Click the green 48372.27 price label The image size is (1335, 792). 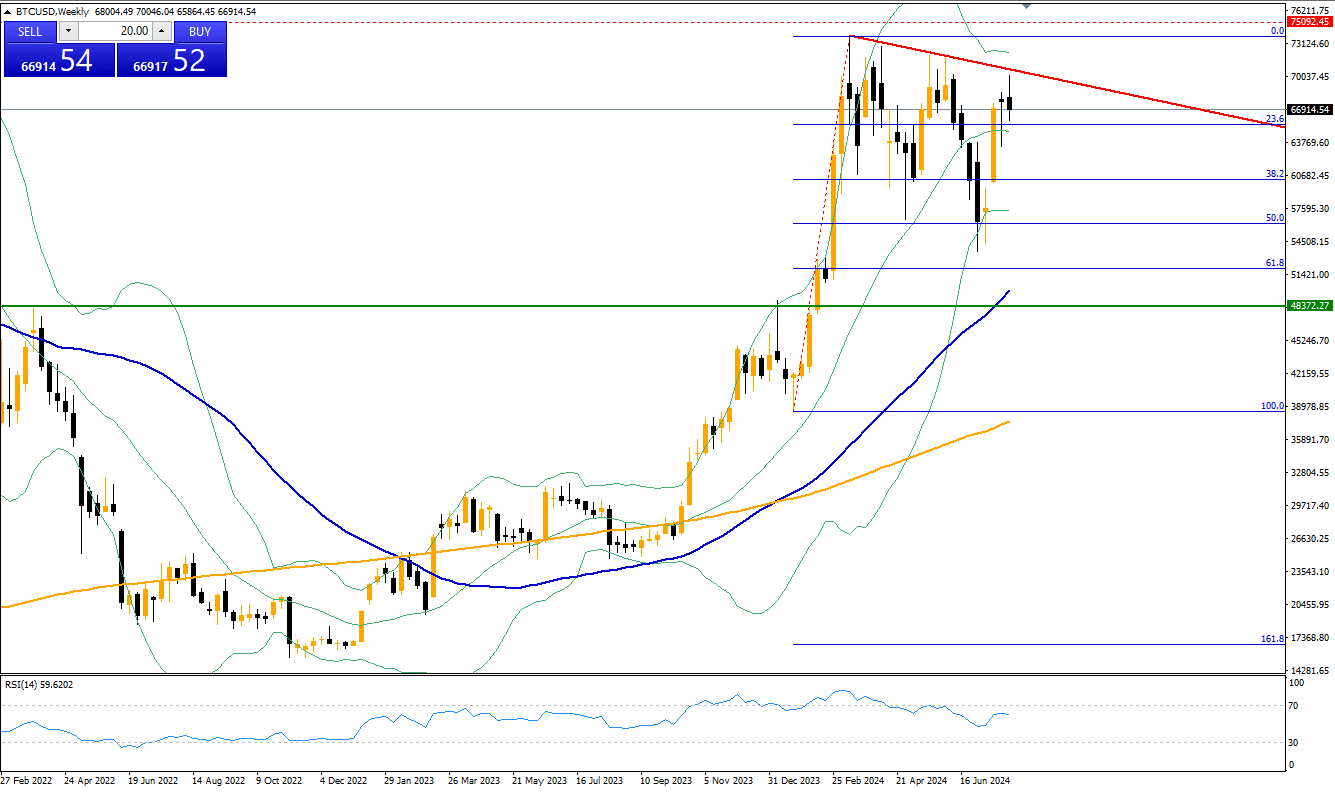(x=1309, y=305)
